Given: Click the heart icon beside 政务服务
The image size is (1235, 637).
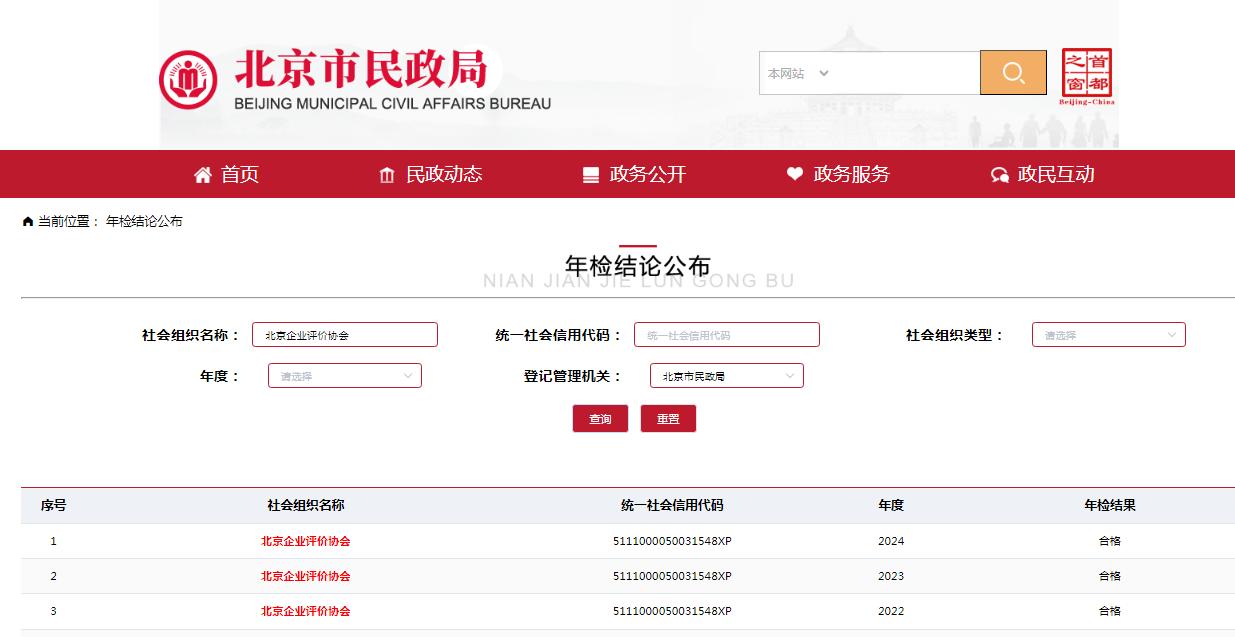Looking at the screenshot, I should [x=795, y=174].
